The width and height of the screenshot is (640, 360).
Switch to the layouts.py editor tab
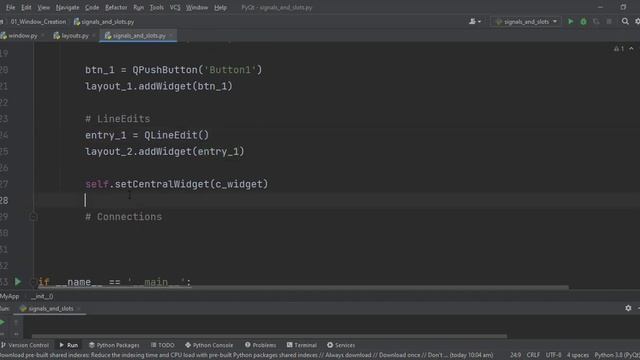point(74,36)
